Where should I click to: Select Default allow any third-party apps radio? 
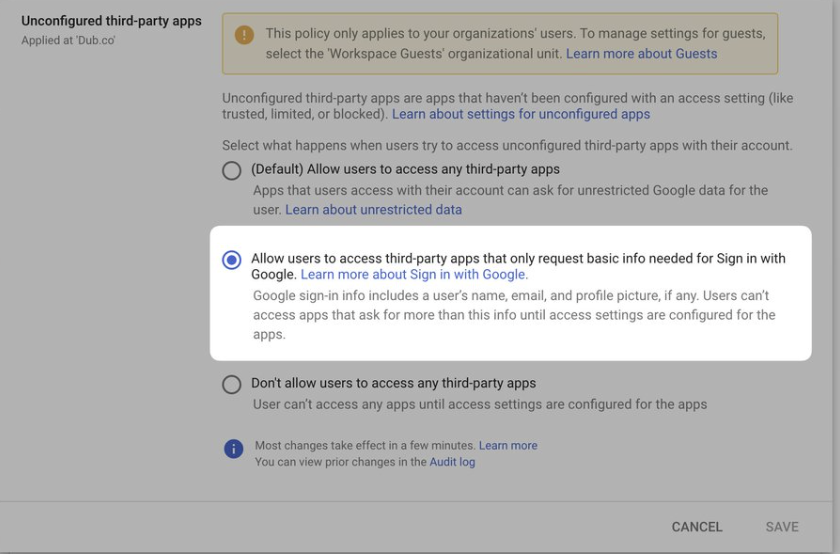pos(231,171)
